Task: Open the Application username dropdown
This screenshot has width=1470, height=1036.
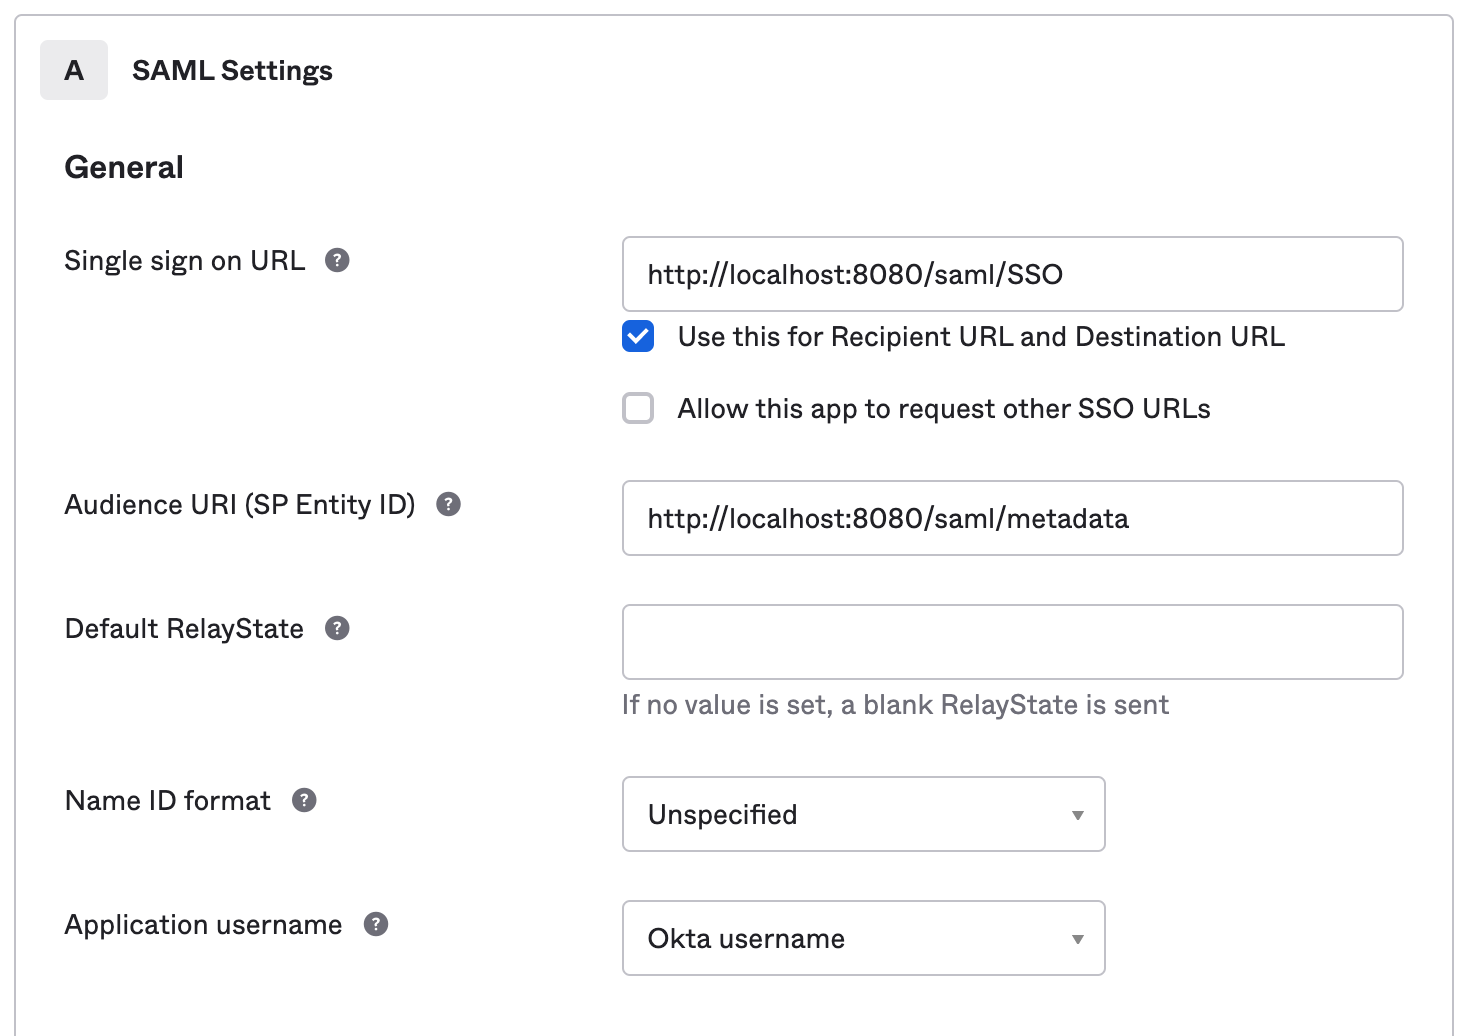Action: click(862, 938)
